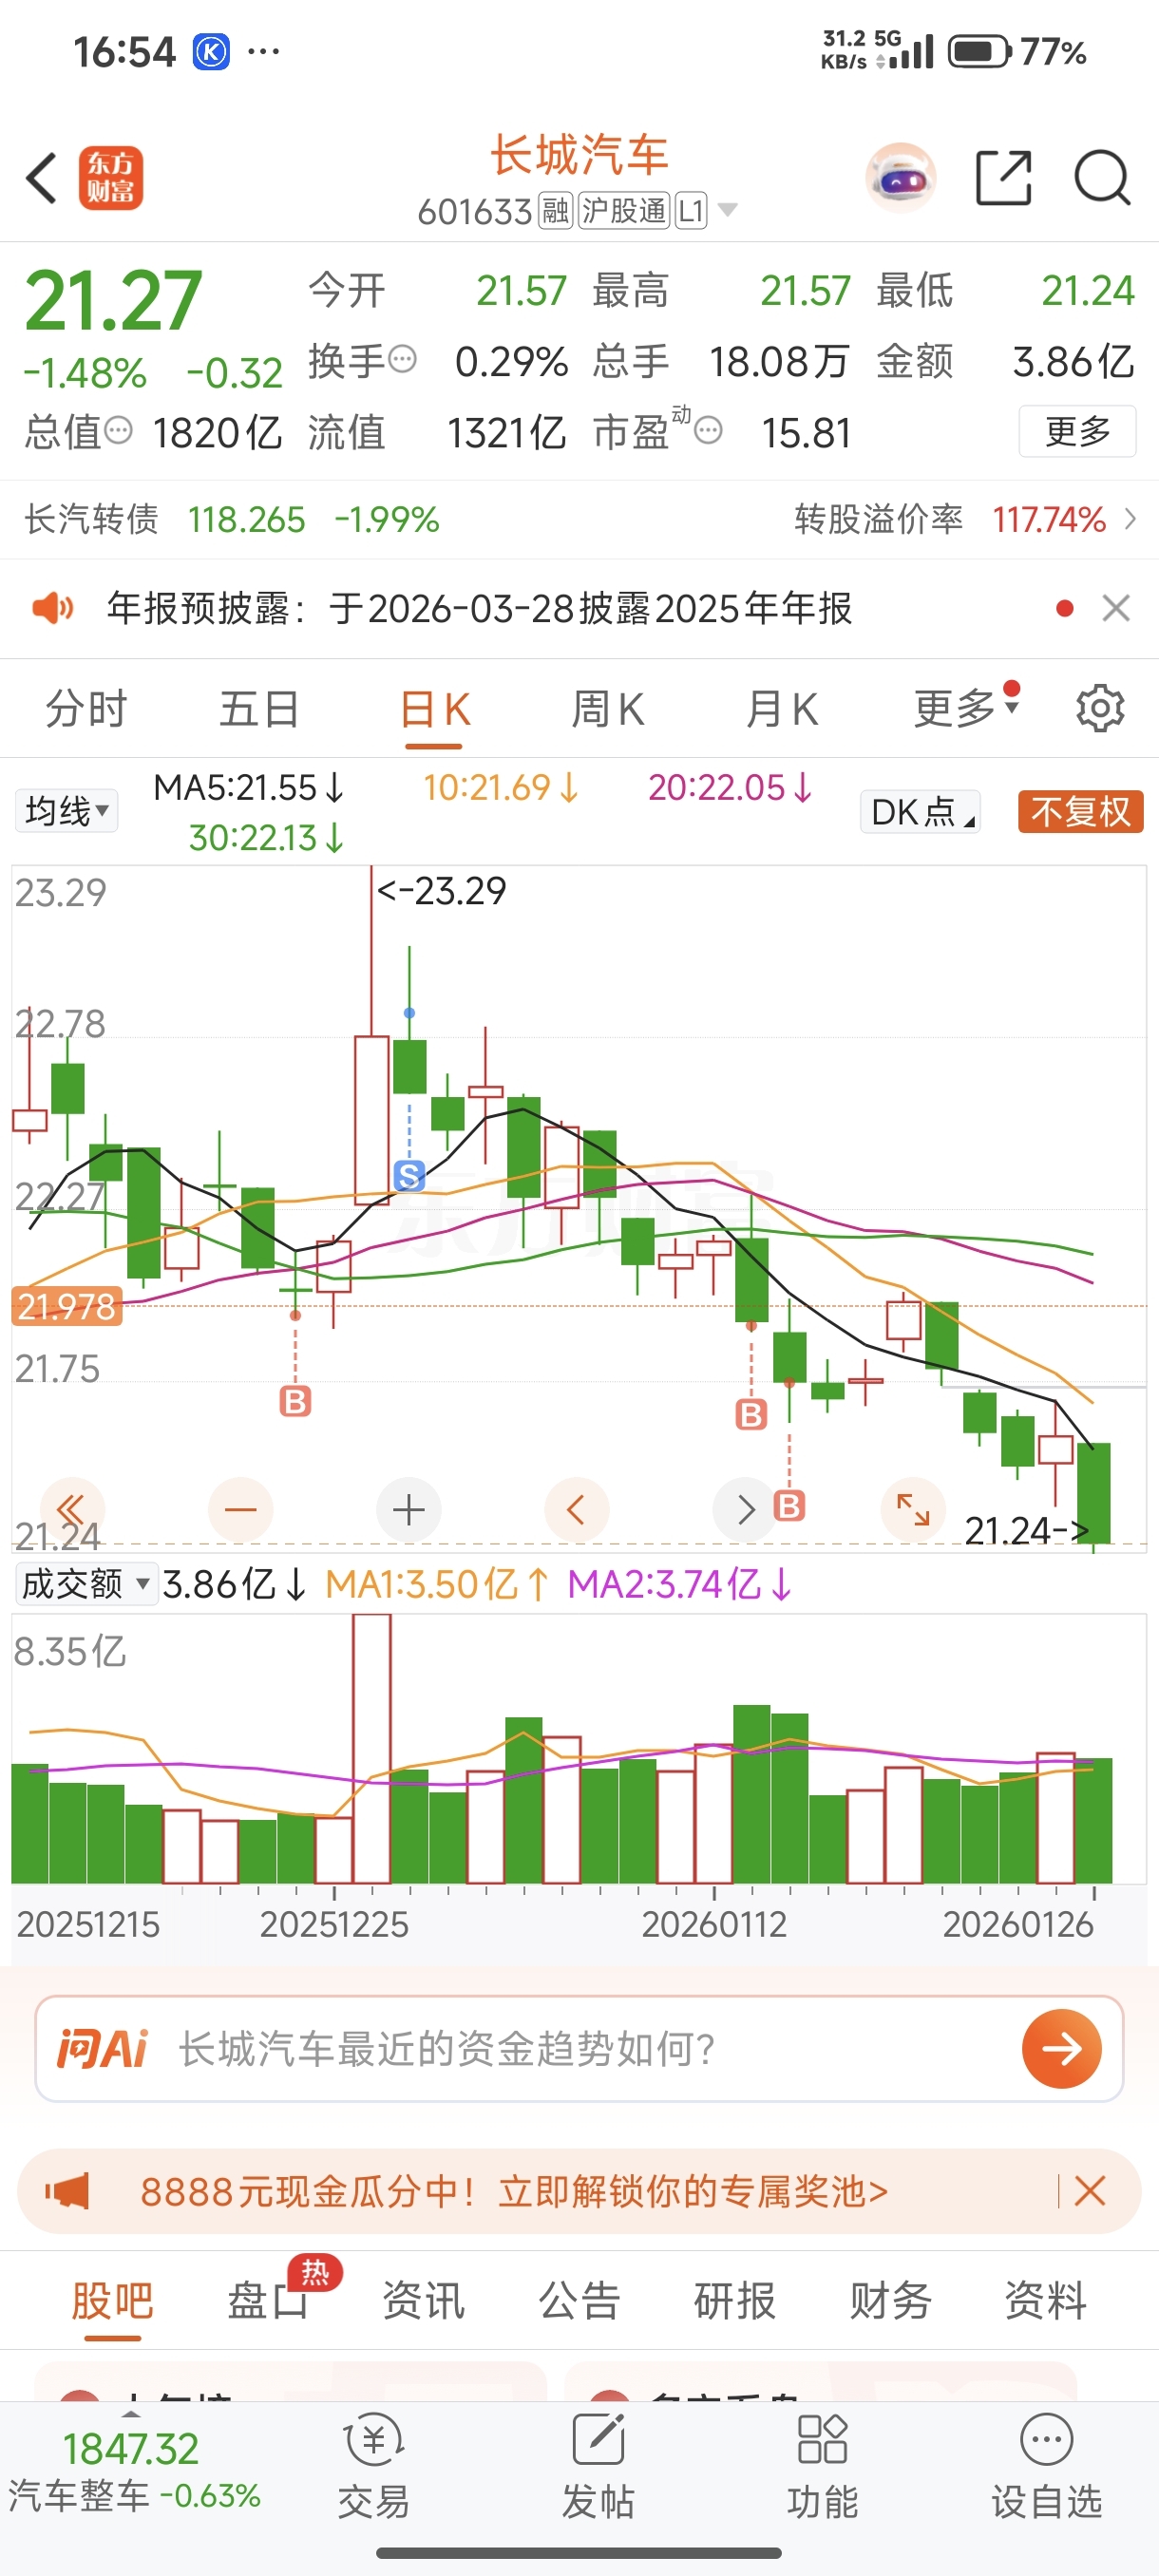
Task: Open chart settings gear icon
Action: point(1100,708)
